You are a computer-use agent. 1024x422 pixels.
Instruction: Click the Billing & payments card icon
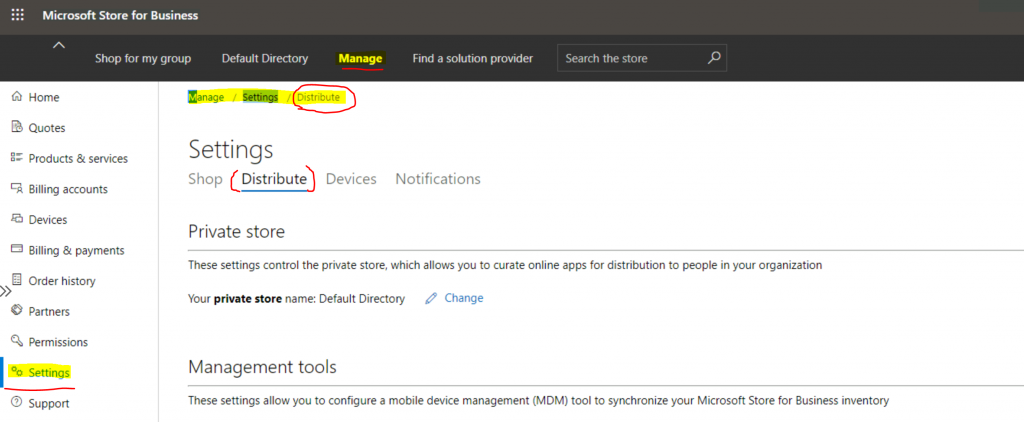point(17,250)
